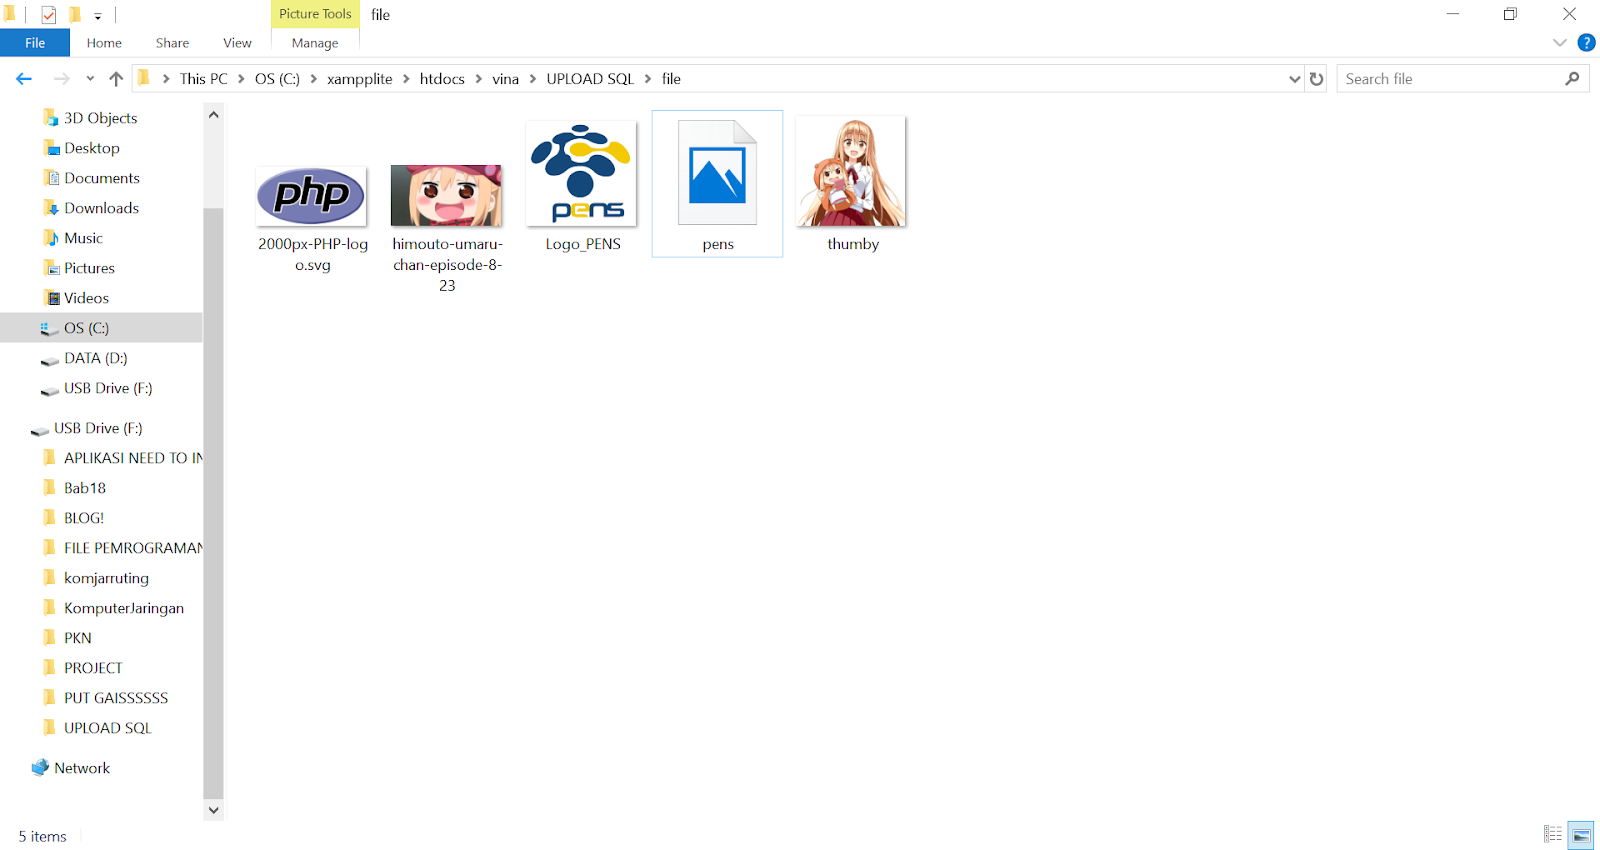Open PROJECT folder in sidebar
1600x850 pixels.
[93, 668]
